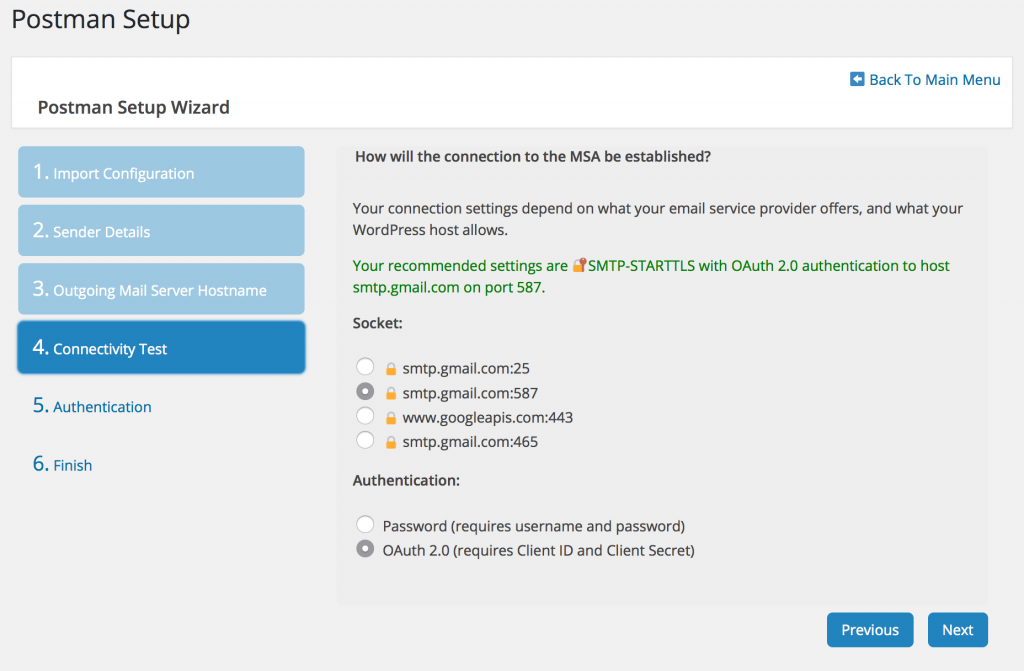Click the back arrow icon by Main Menu
This screenshot has width=1024, height=671.
click(x=857, y=79)
